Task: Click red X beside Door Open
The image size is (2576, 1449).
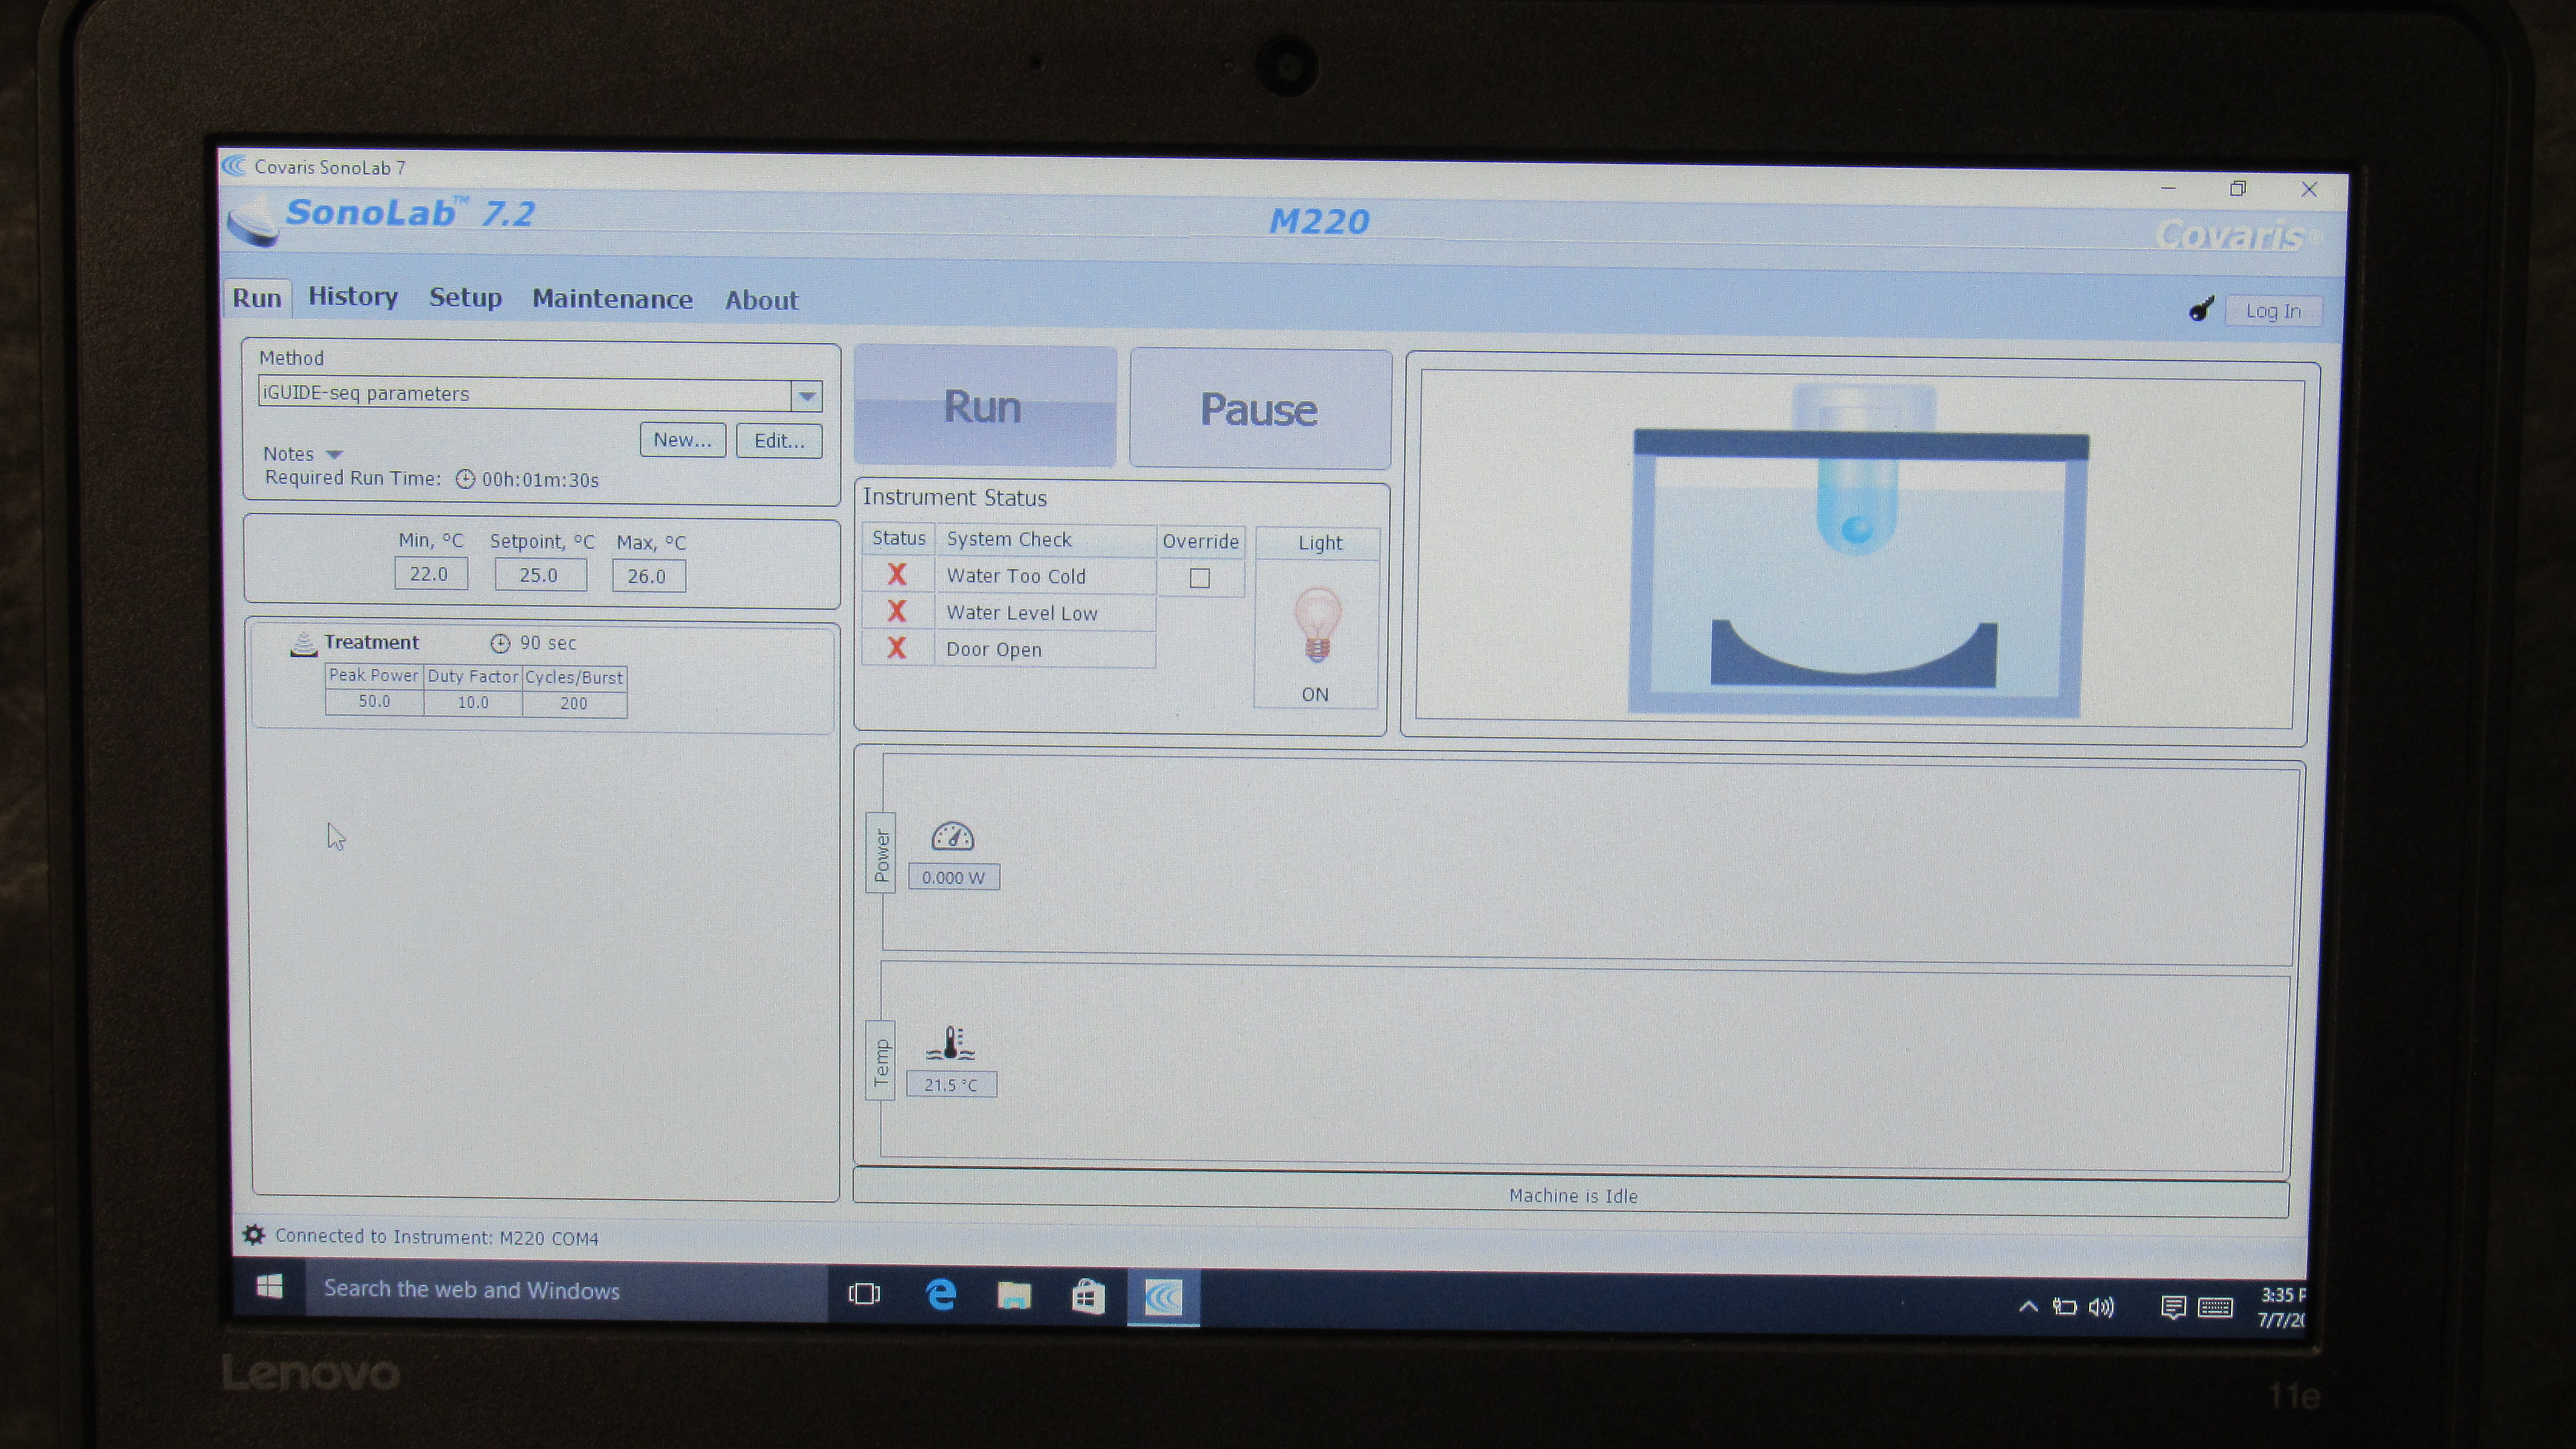Action: pyautogui.click(x=897, y=648)
